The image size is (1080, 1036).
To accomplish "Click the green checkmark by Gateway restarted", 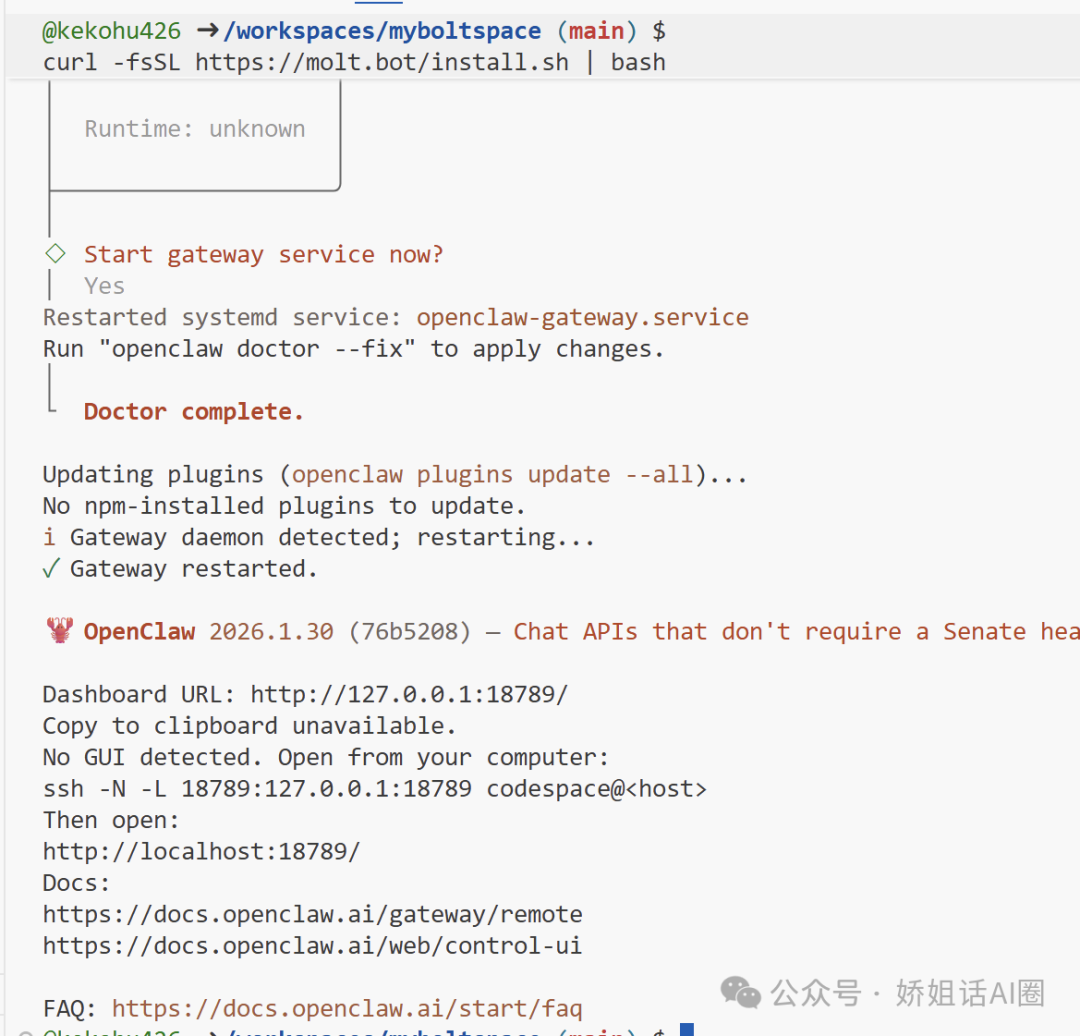I will pos(50,569).
